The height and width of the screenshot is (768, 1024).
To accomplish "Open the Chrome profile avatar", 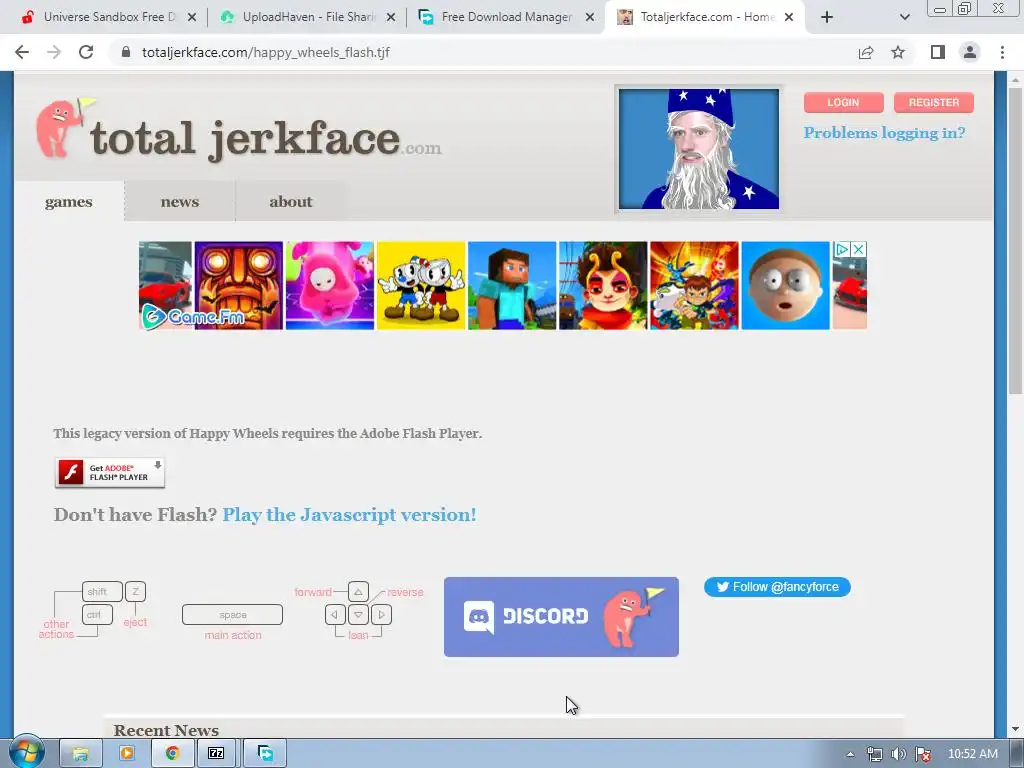I will tap(970, 52).
